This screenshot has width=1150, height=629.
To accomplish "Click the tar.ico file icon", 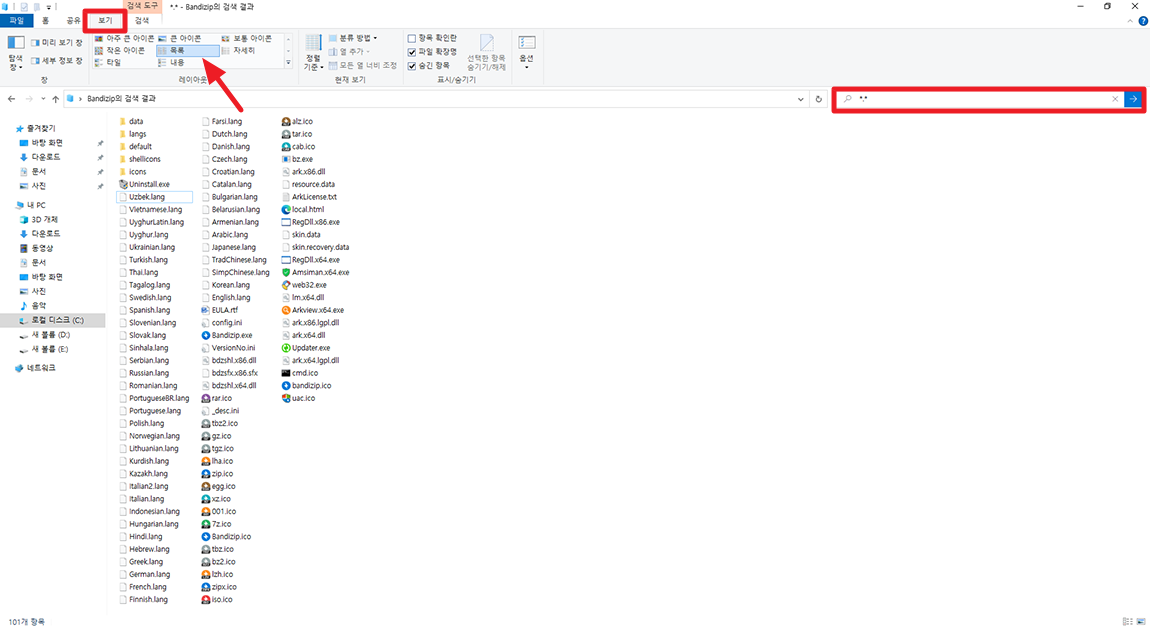I will point(286,134).
